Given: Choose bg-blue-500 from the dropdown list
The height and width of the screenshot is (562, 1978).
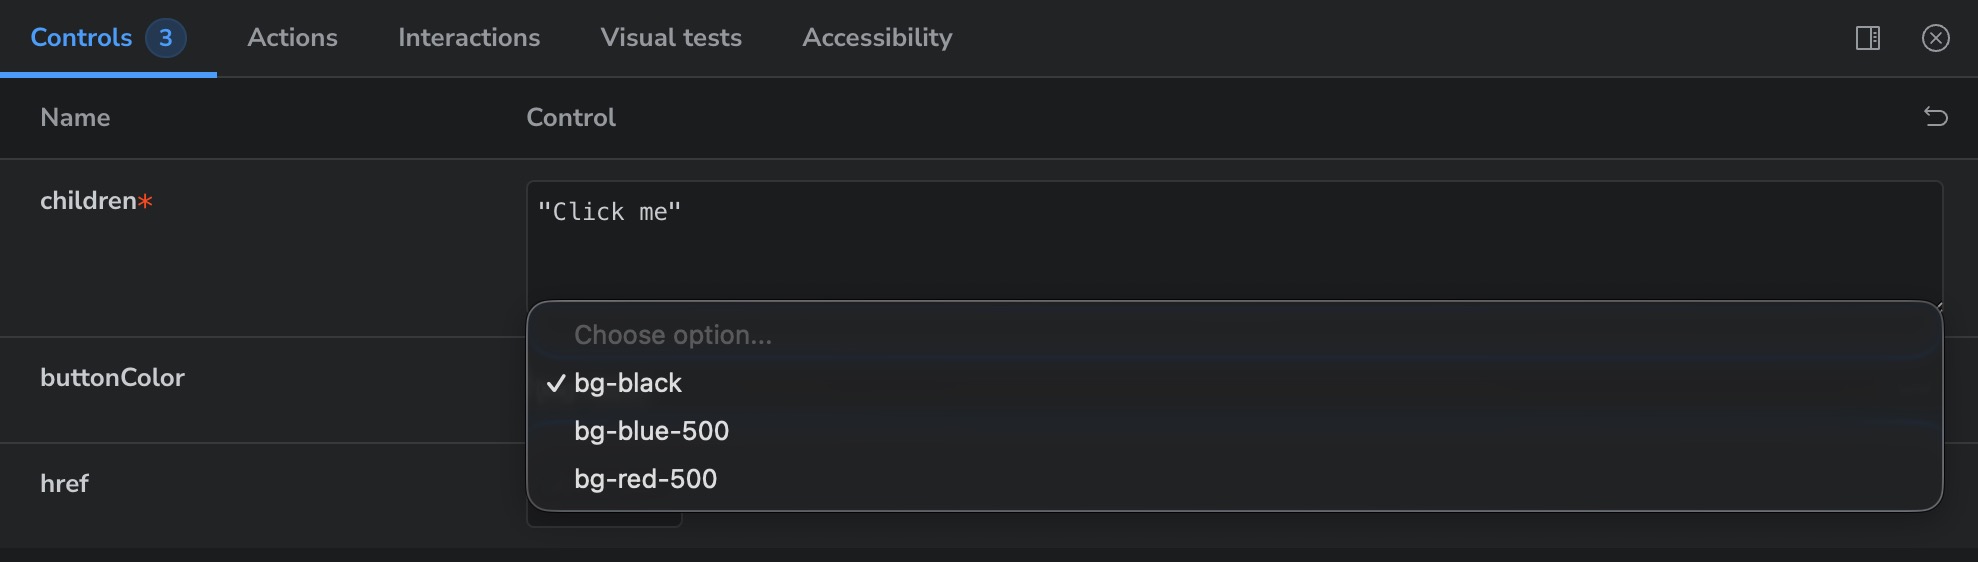Looking at the screenshot, I should (x=651, y=431).
